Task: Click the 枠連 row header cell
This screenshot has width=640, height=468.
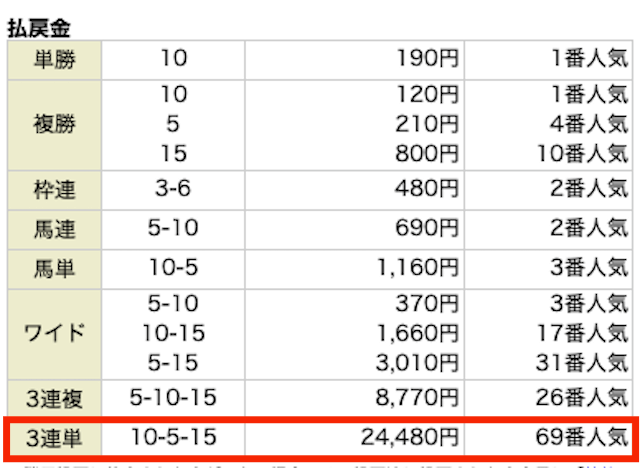Action: (54, 190)
